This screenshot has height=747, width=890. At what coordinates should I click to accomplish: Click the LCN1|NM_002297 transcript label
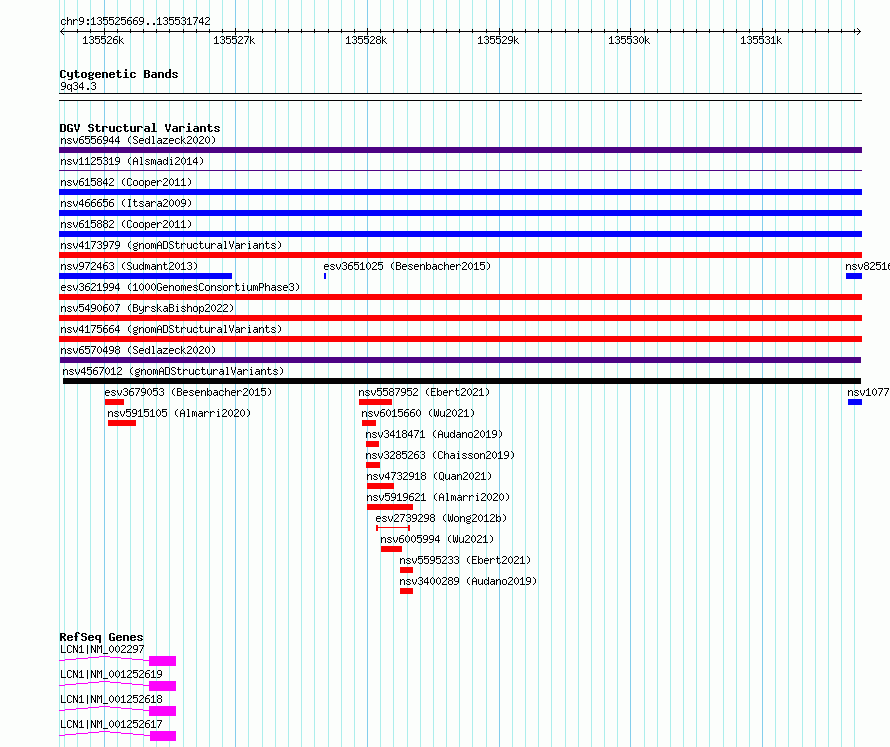[x=102, y=649]
